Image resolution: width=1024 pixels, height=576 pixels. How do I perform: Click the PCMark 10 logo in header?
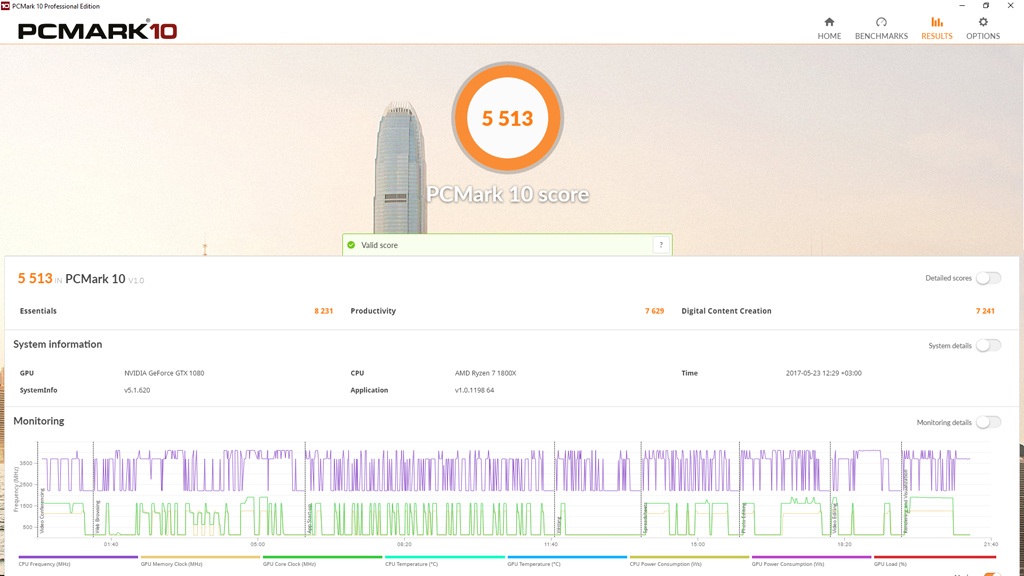pyautogui.click(x=97, y=31)
